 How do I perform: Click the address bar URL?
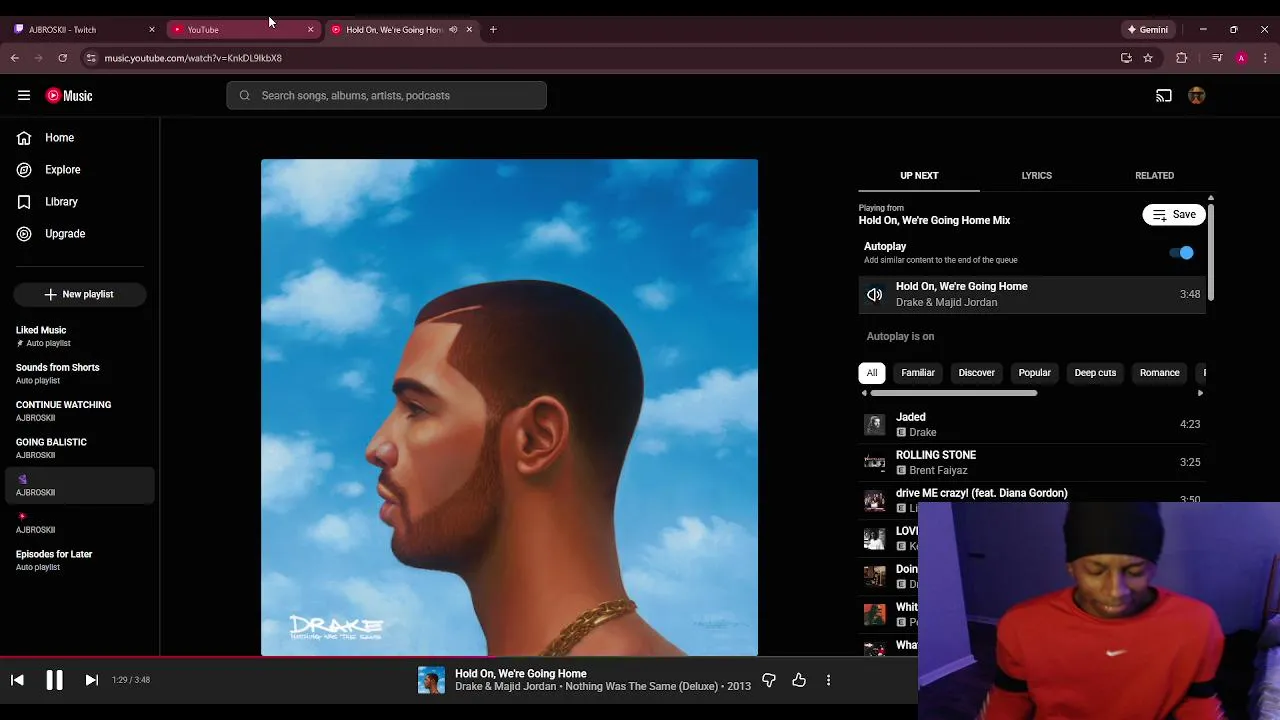tap(193, 58)
